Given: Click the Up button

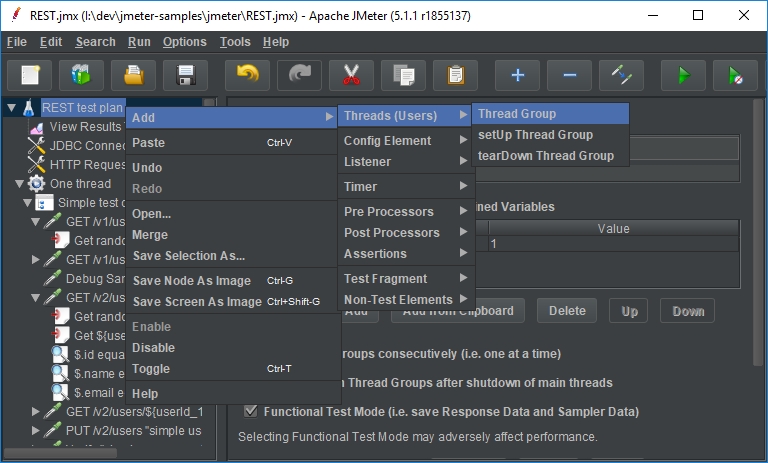Looking at the screenshot, I should coord(629,311).
